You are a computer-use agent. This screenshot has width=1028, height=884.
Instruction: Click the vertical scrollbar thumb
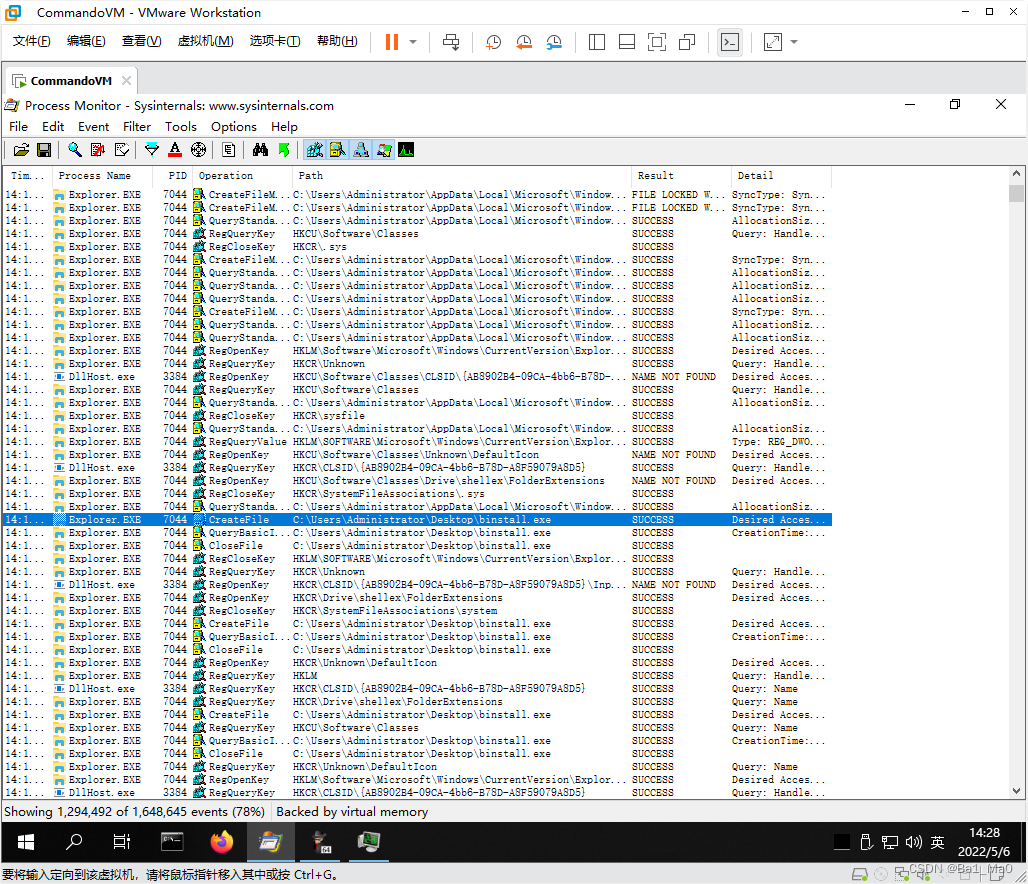click(1016, 193)
